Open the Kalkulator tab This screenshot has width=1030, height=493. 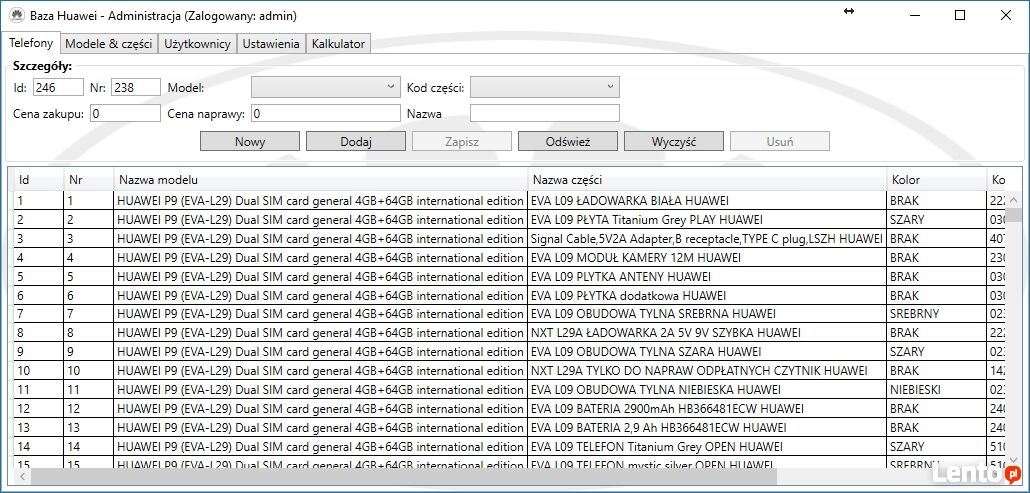[x=338, y=44]
